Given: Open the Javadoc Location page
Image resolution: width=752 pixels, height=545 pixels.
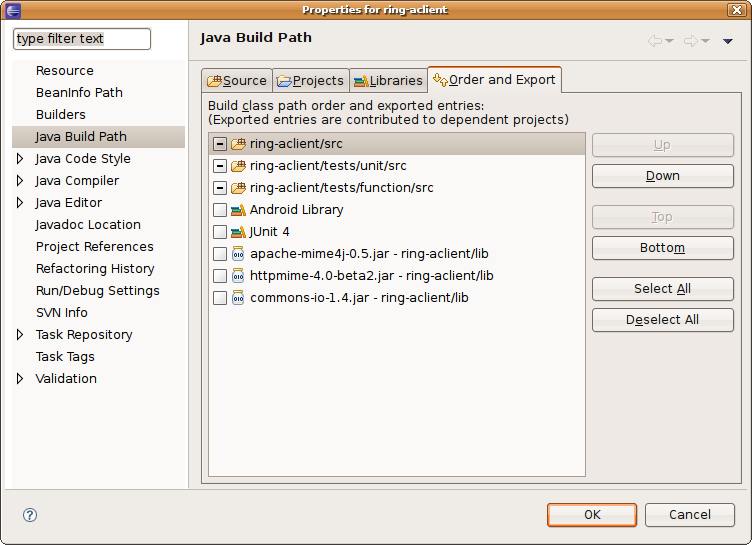Looking at the screenshot, I should [88, 225].
